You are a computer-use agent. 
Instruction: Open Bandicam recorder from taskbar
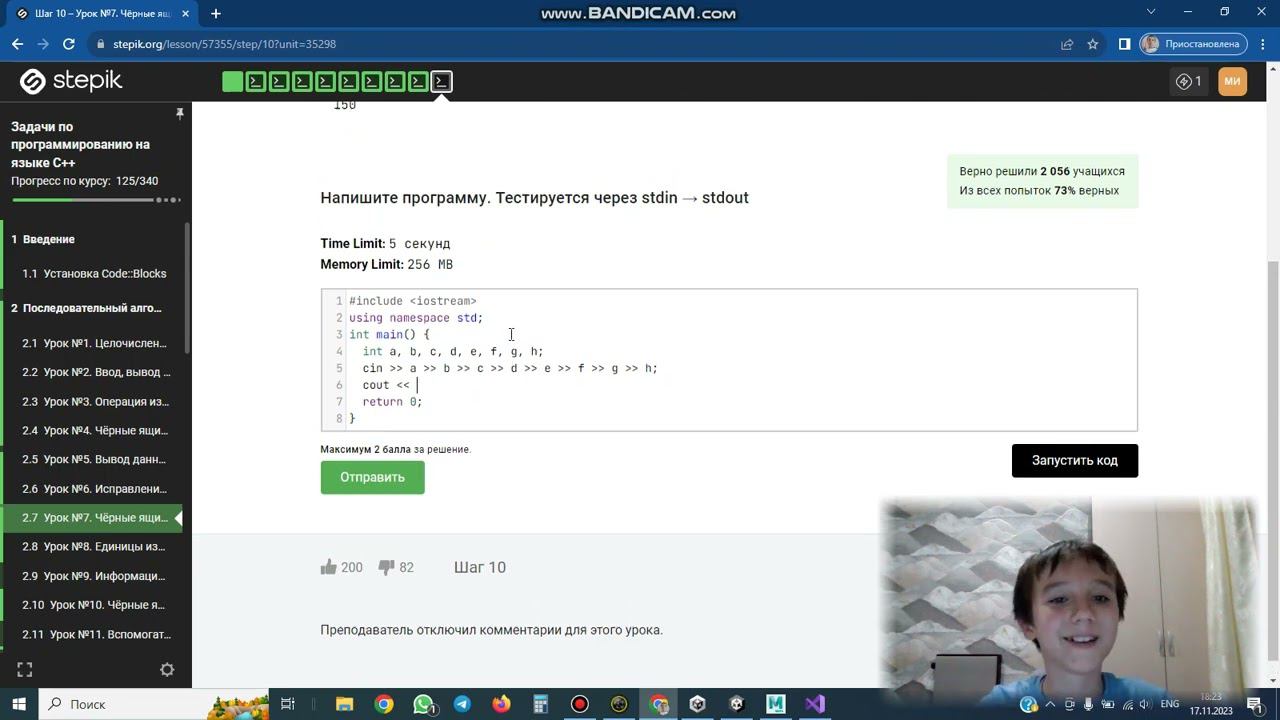(x=579, y=704)
